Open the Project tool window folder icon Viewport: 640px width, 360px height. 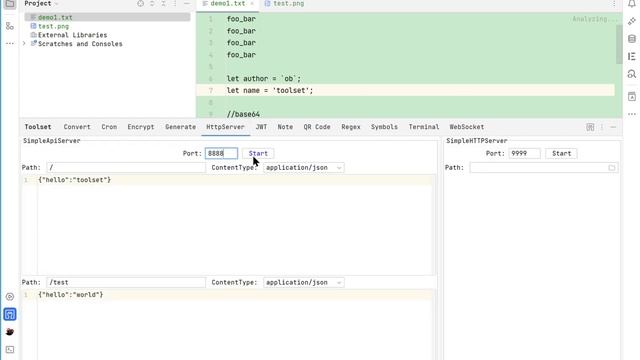(x=10, y=4)
